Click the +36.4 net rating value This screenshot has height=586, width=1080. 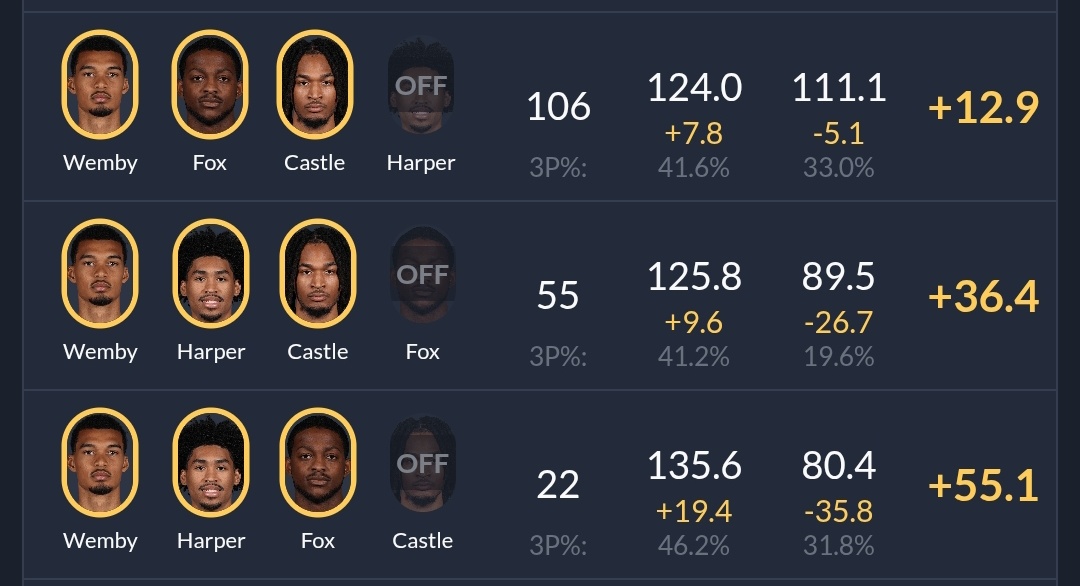(983, 297)
